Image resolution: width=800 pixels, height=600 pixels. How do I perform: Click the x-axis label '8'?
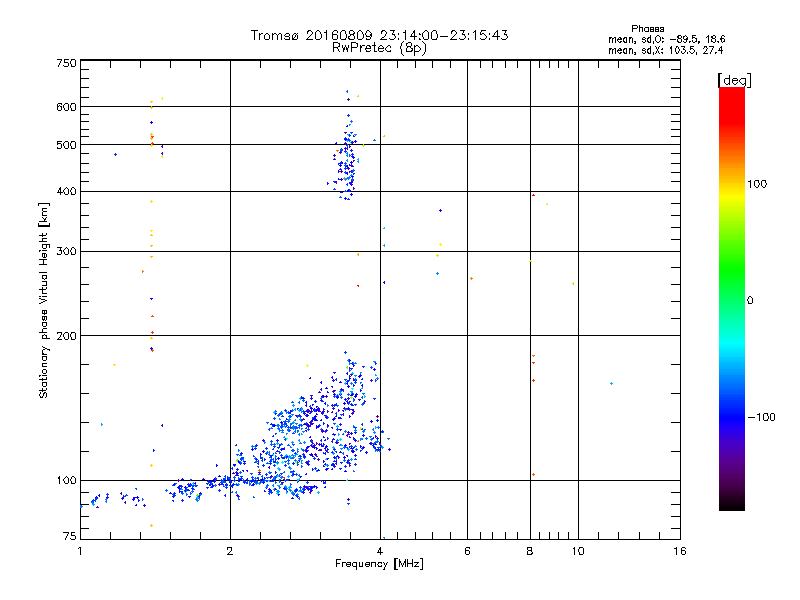pyautogui.click(x=530, y=551)
